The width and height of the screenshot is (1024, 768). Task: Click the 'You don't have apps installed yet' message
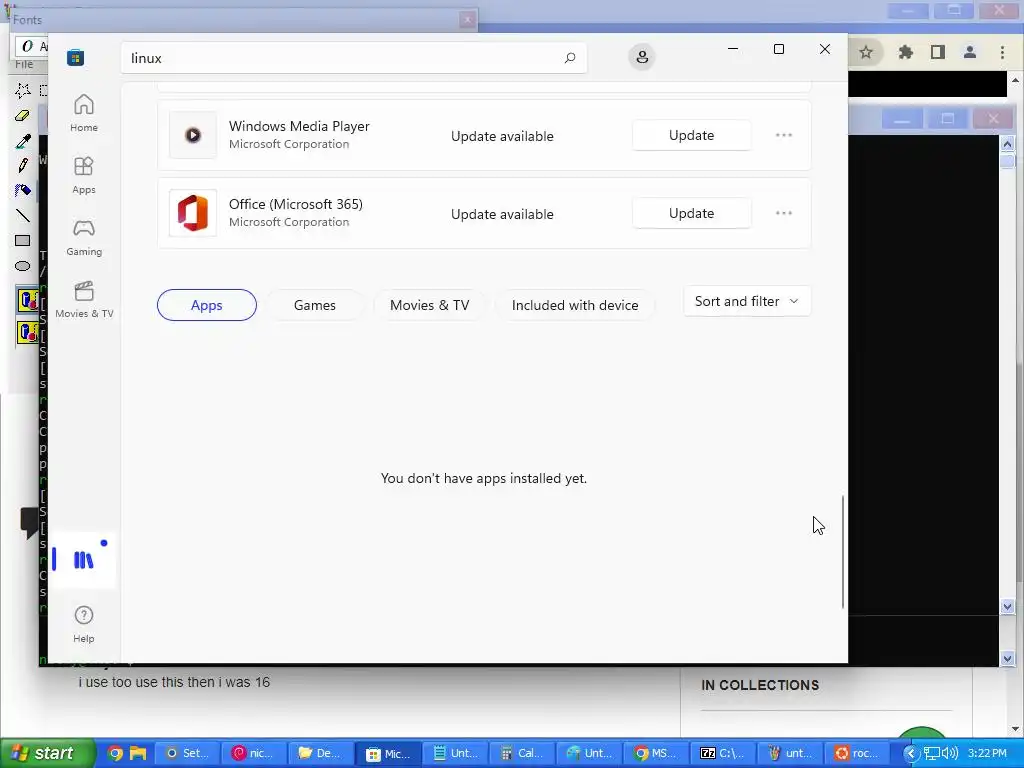[x=484, y=478]
